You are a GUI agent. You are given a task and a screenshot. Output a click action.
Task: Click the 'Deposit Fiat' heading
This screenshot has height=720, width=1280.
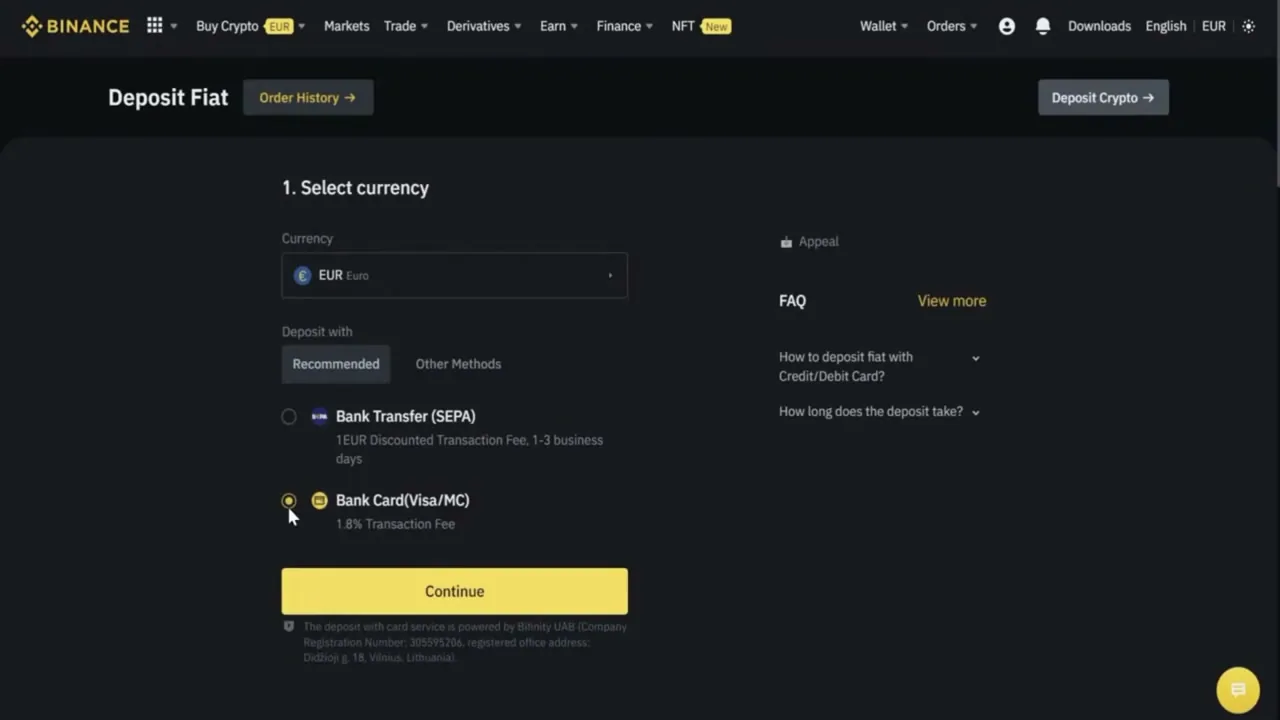point(168,97)
